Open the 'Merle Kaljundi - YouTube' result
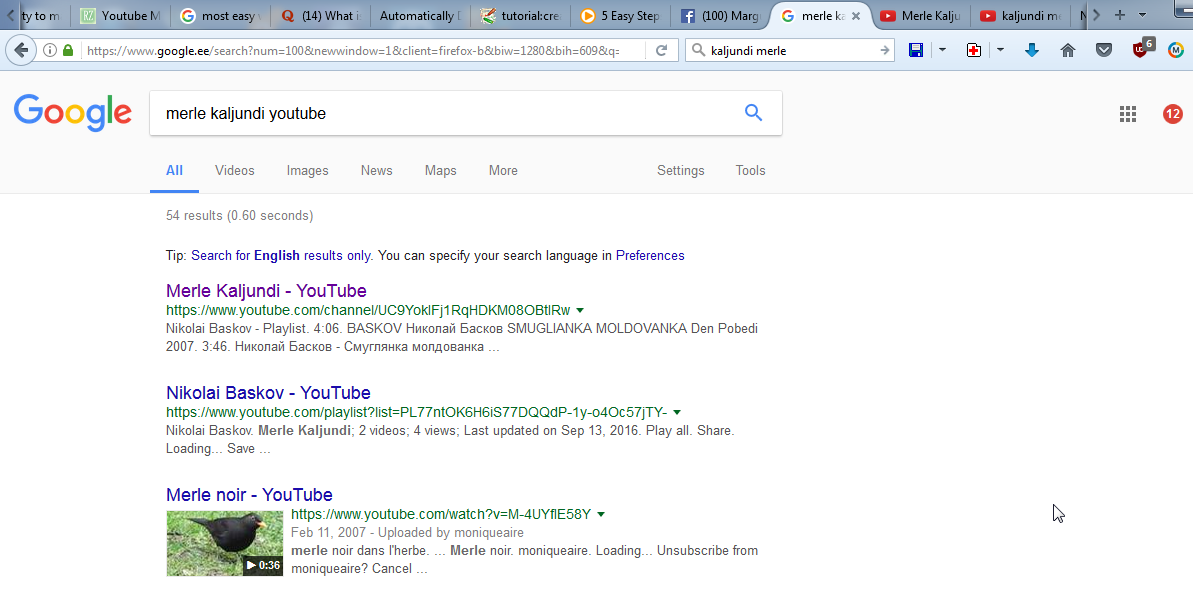This screenshot has height=605, width=1193. click(x=266, y=291)
